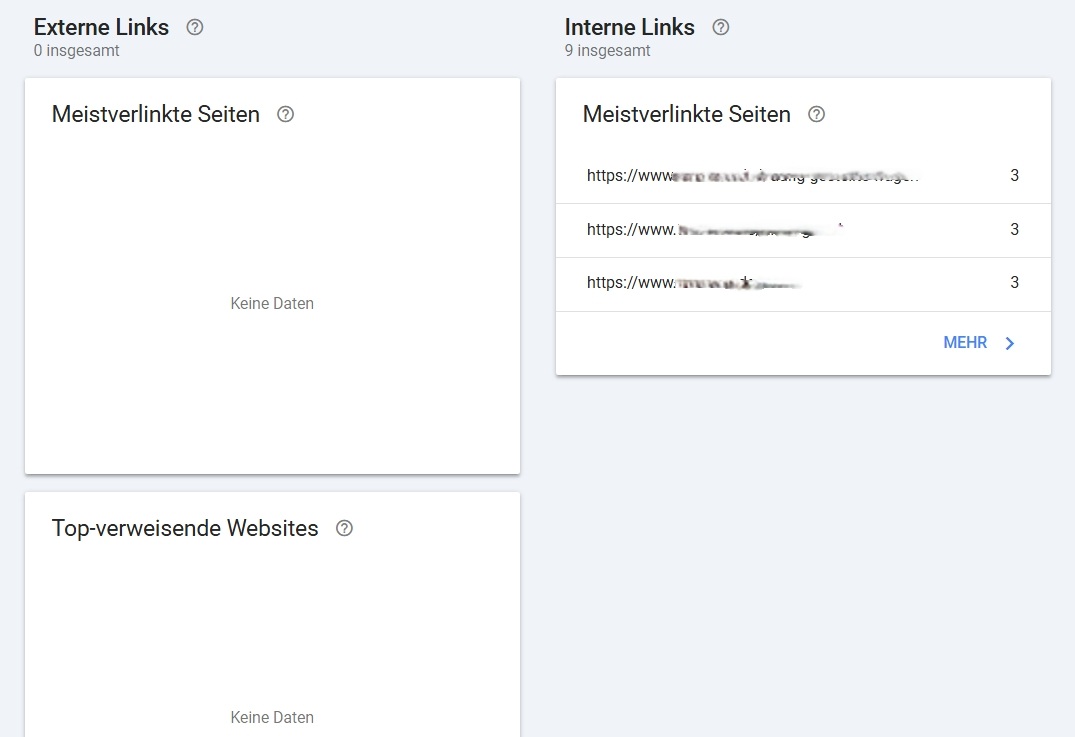Click the chevron arrow beside MEHR
1075x737 pixels.
tap(1010, 343)
